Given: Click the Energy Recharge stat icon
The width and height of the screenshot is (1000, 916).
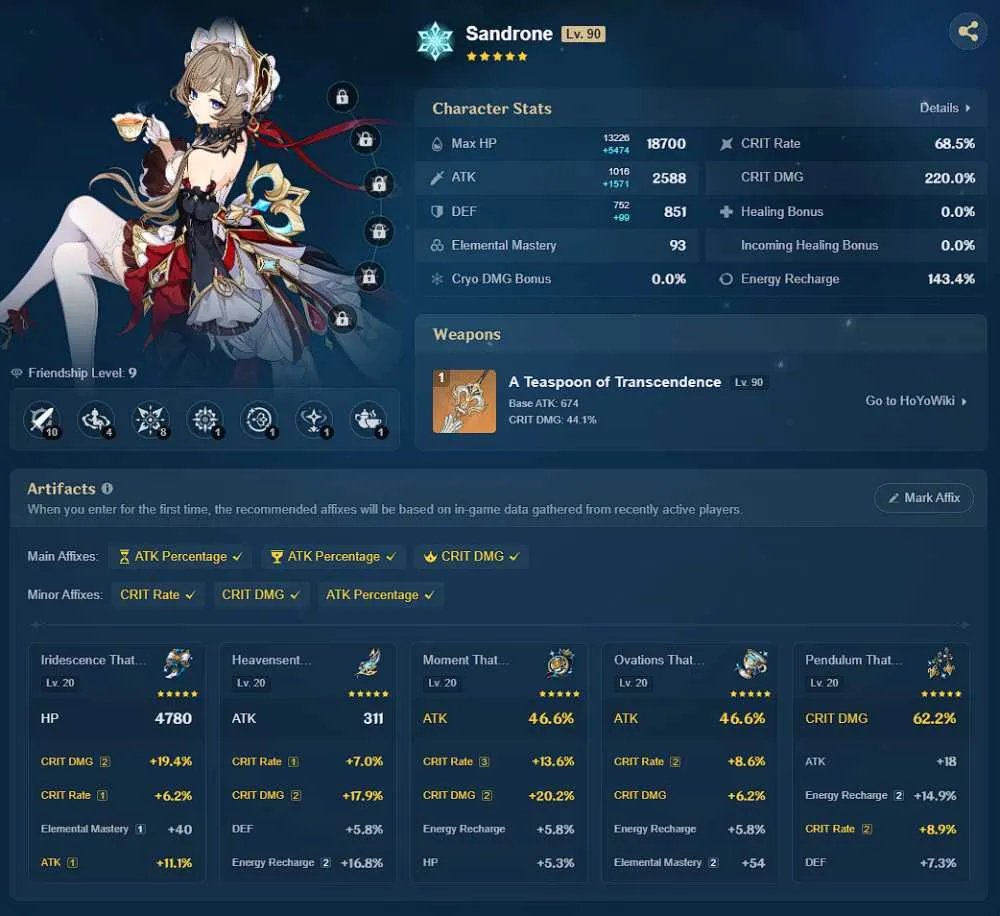Looking at the screenshot, I should pos(726,279).
